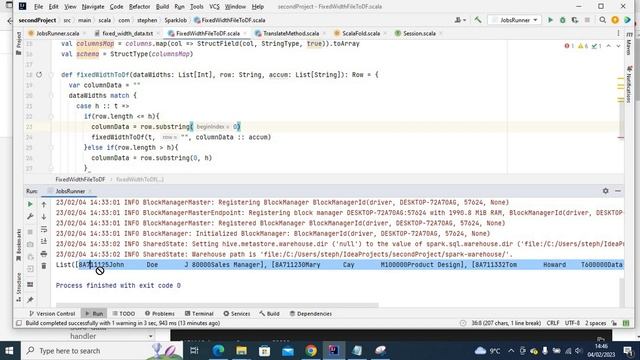The image size is (640, 360).
Task: Run with coverage from the main toolbar
Action: pos(575,20)
